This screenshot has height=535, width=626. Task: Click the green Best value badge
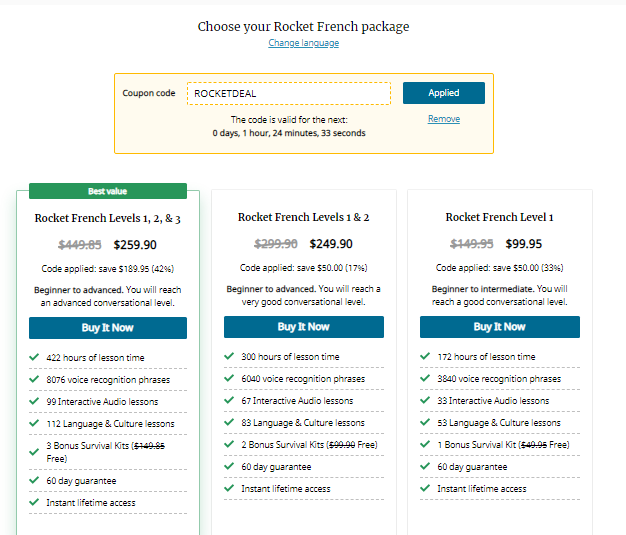[108, 191]
